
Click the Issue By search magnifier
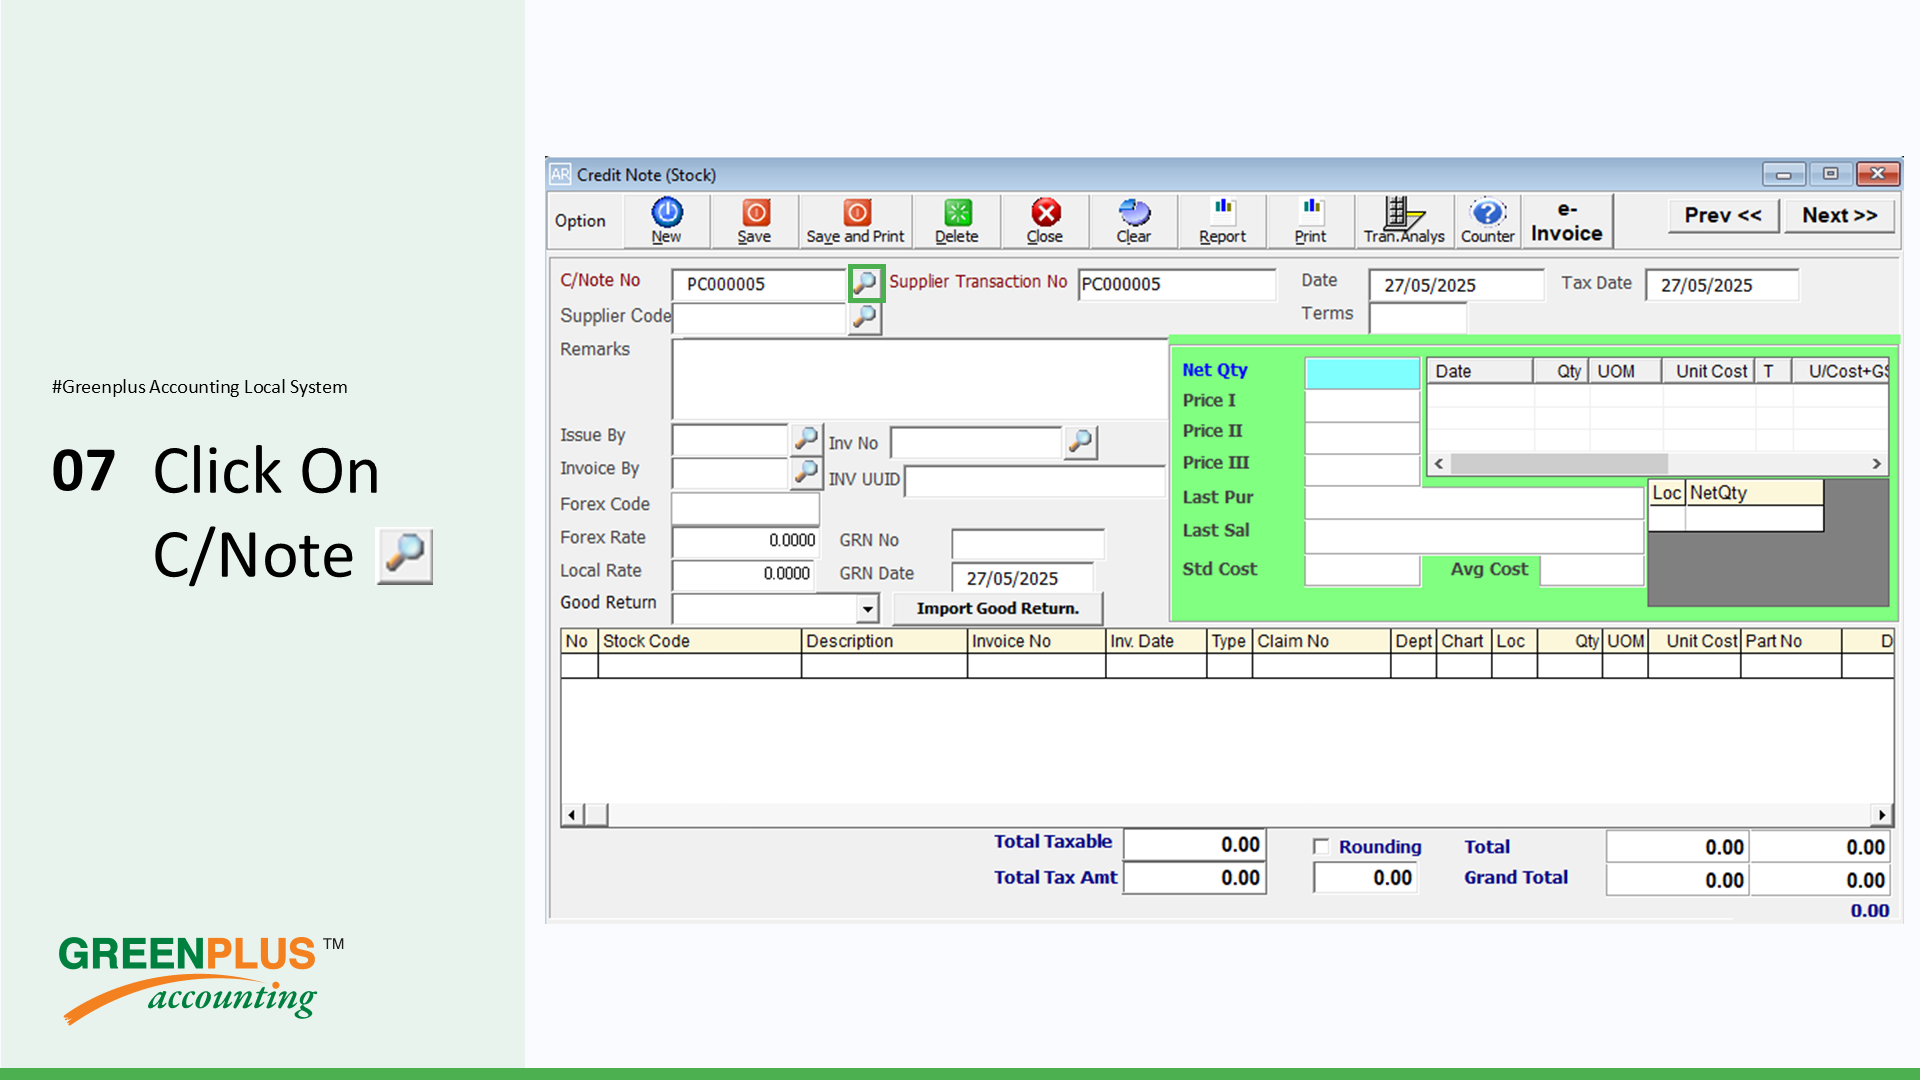pos(806,438)
